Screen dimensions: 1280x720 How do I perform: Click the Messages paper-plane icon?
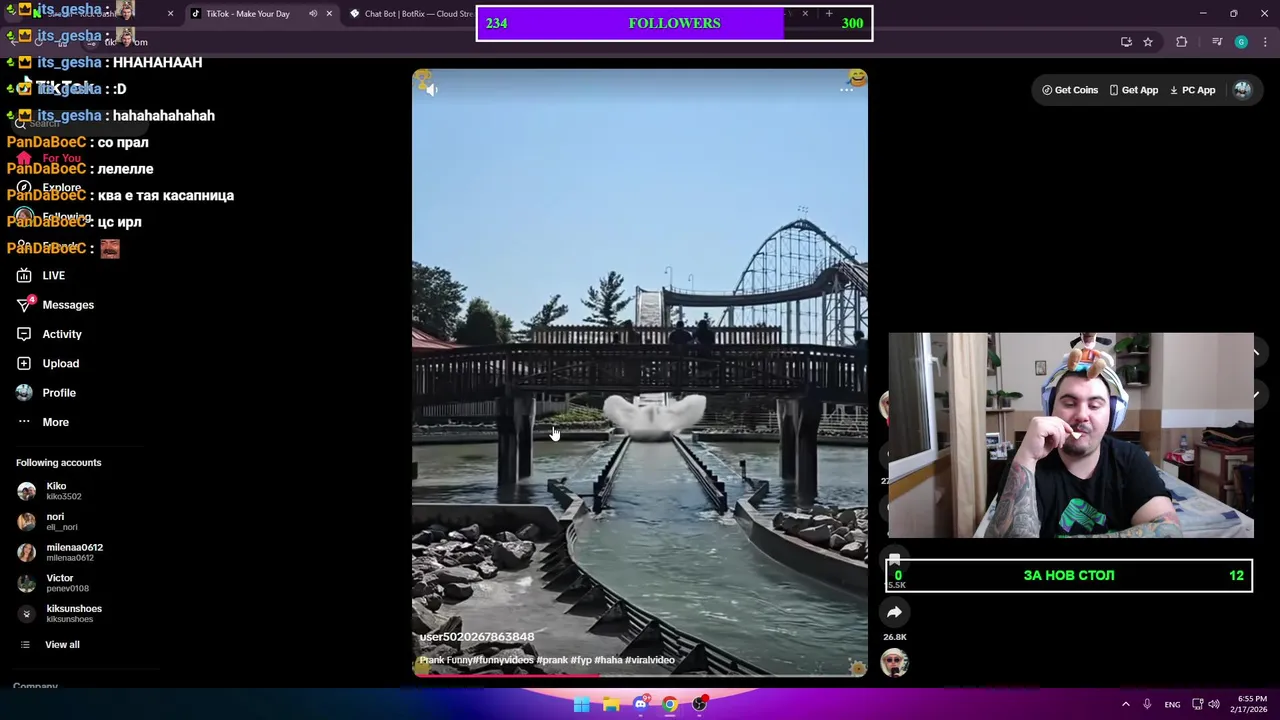(24, 304)
